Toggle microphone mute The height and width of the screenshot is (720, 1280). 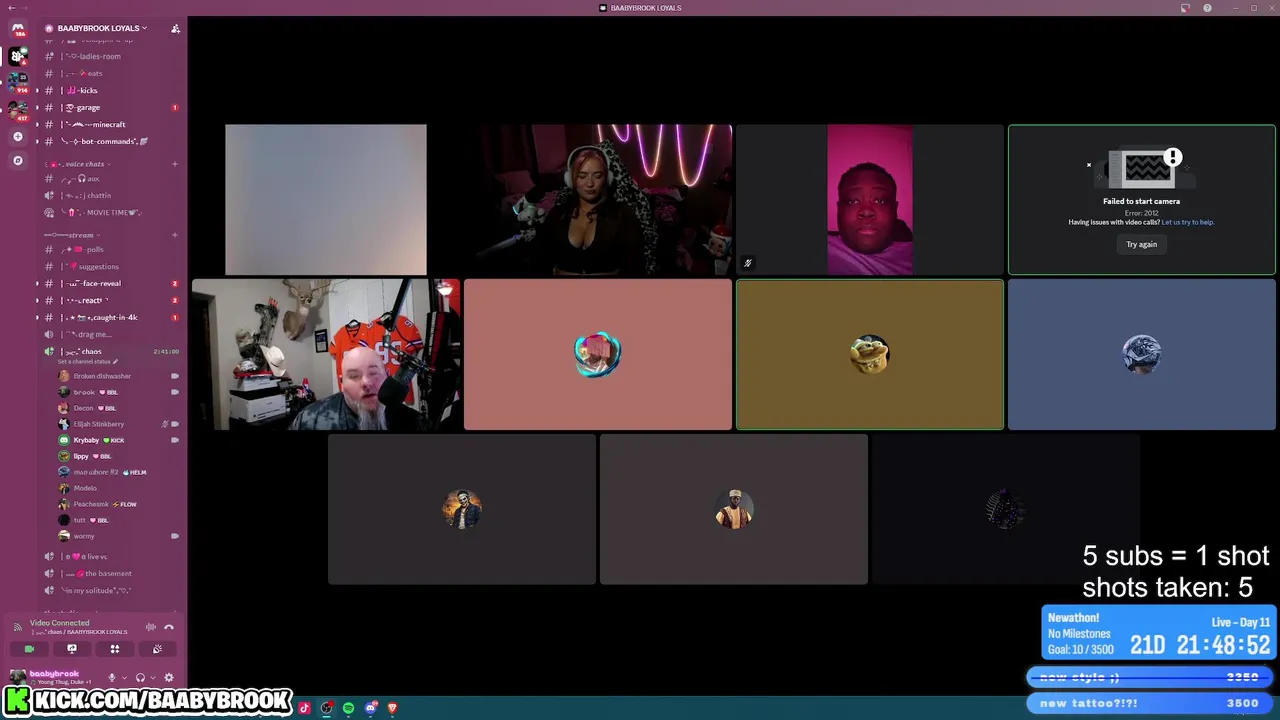click(x=112, y=678)
